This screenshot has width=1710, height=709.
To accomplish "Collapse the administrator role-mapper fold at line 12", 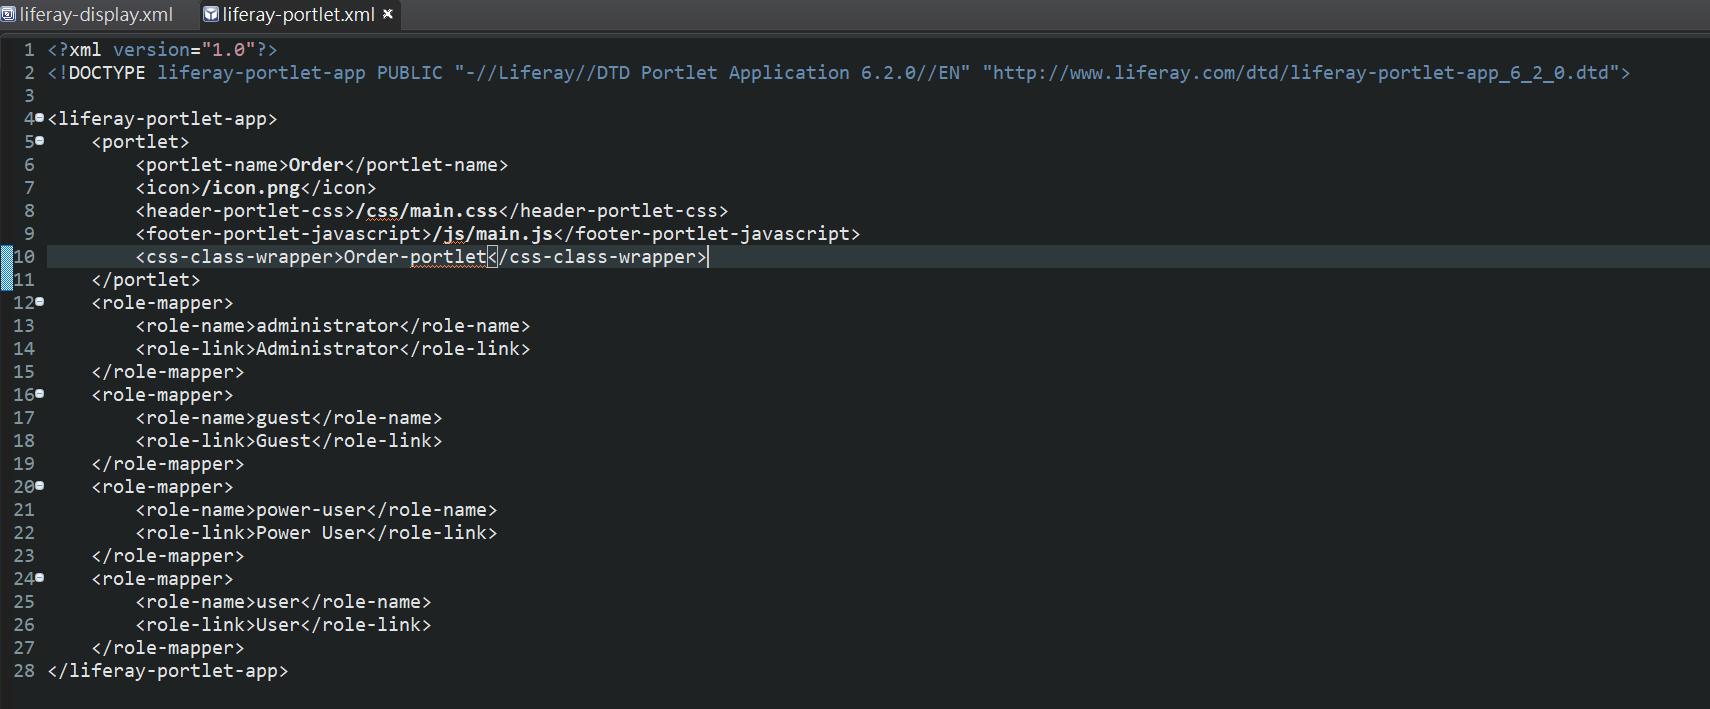I will pyautogui.click(x=40, y=302).
